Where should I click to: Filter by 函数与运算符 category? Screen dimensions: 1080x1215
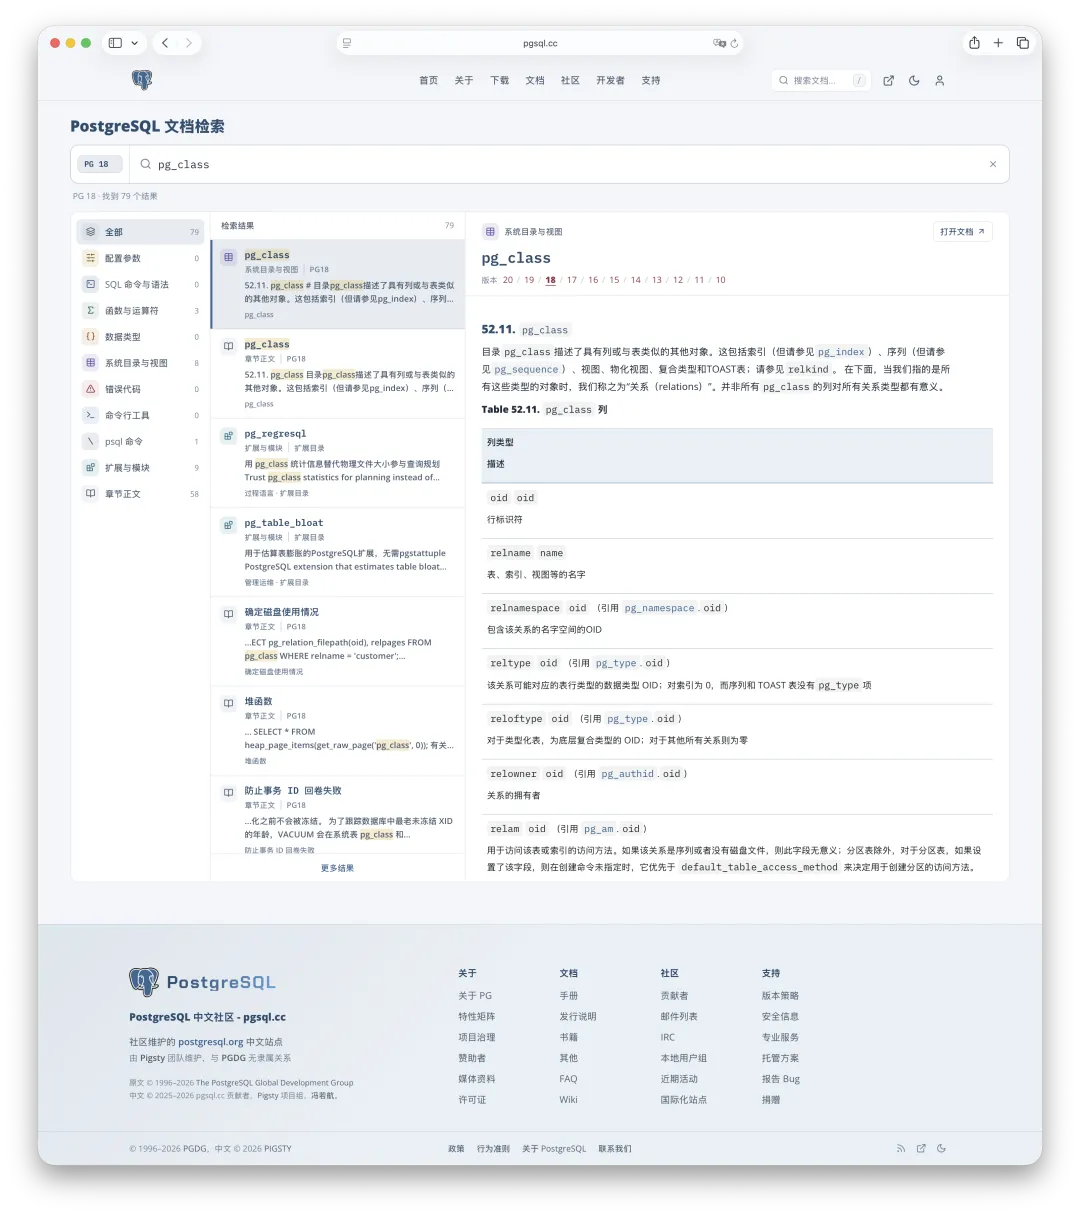pos(140,310)
